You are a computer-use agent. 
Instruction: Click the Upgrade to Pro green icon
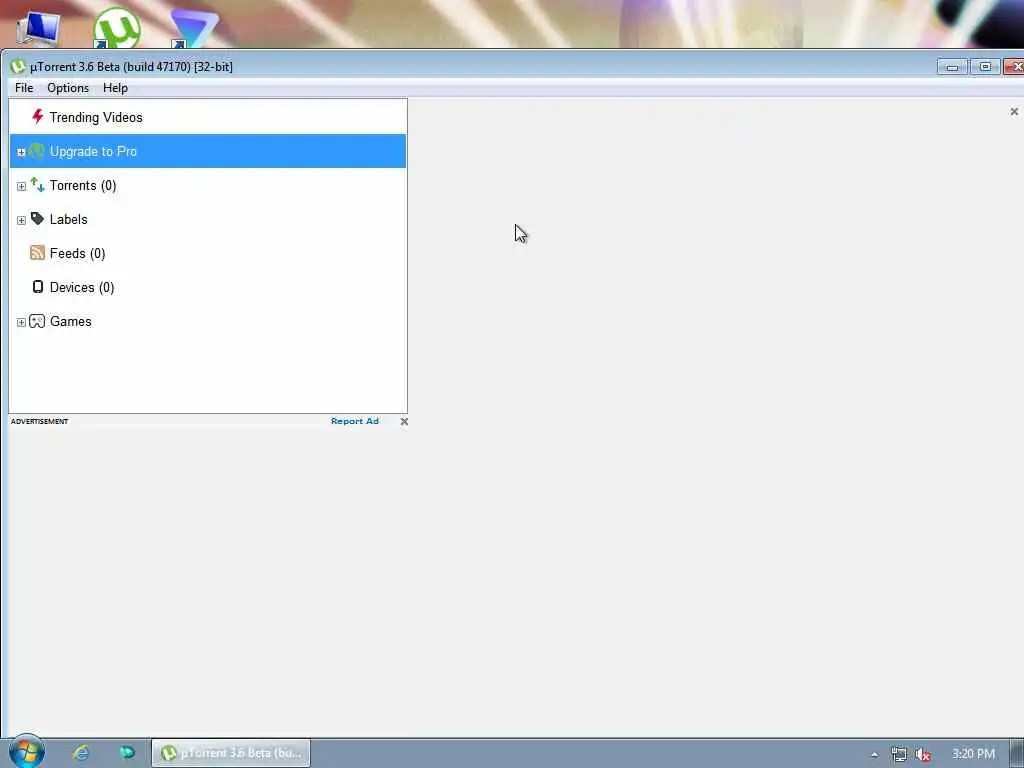(x=37, y=151)
